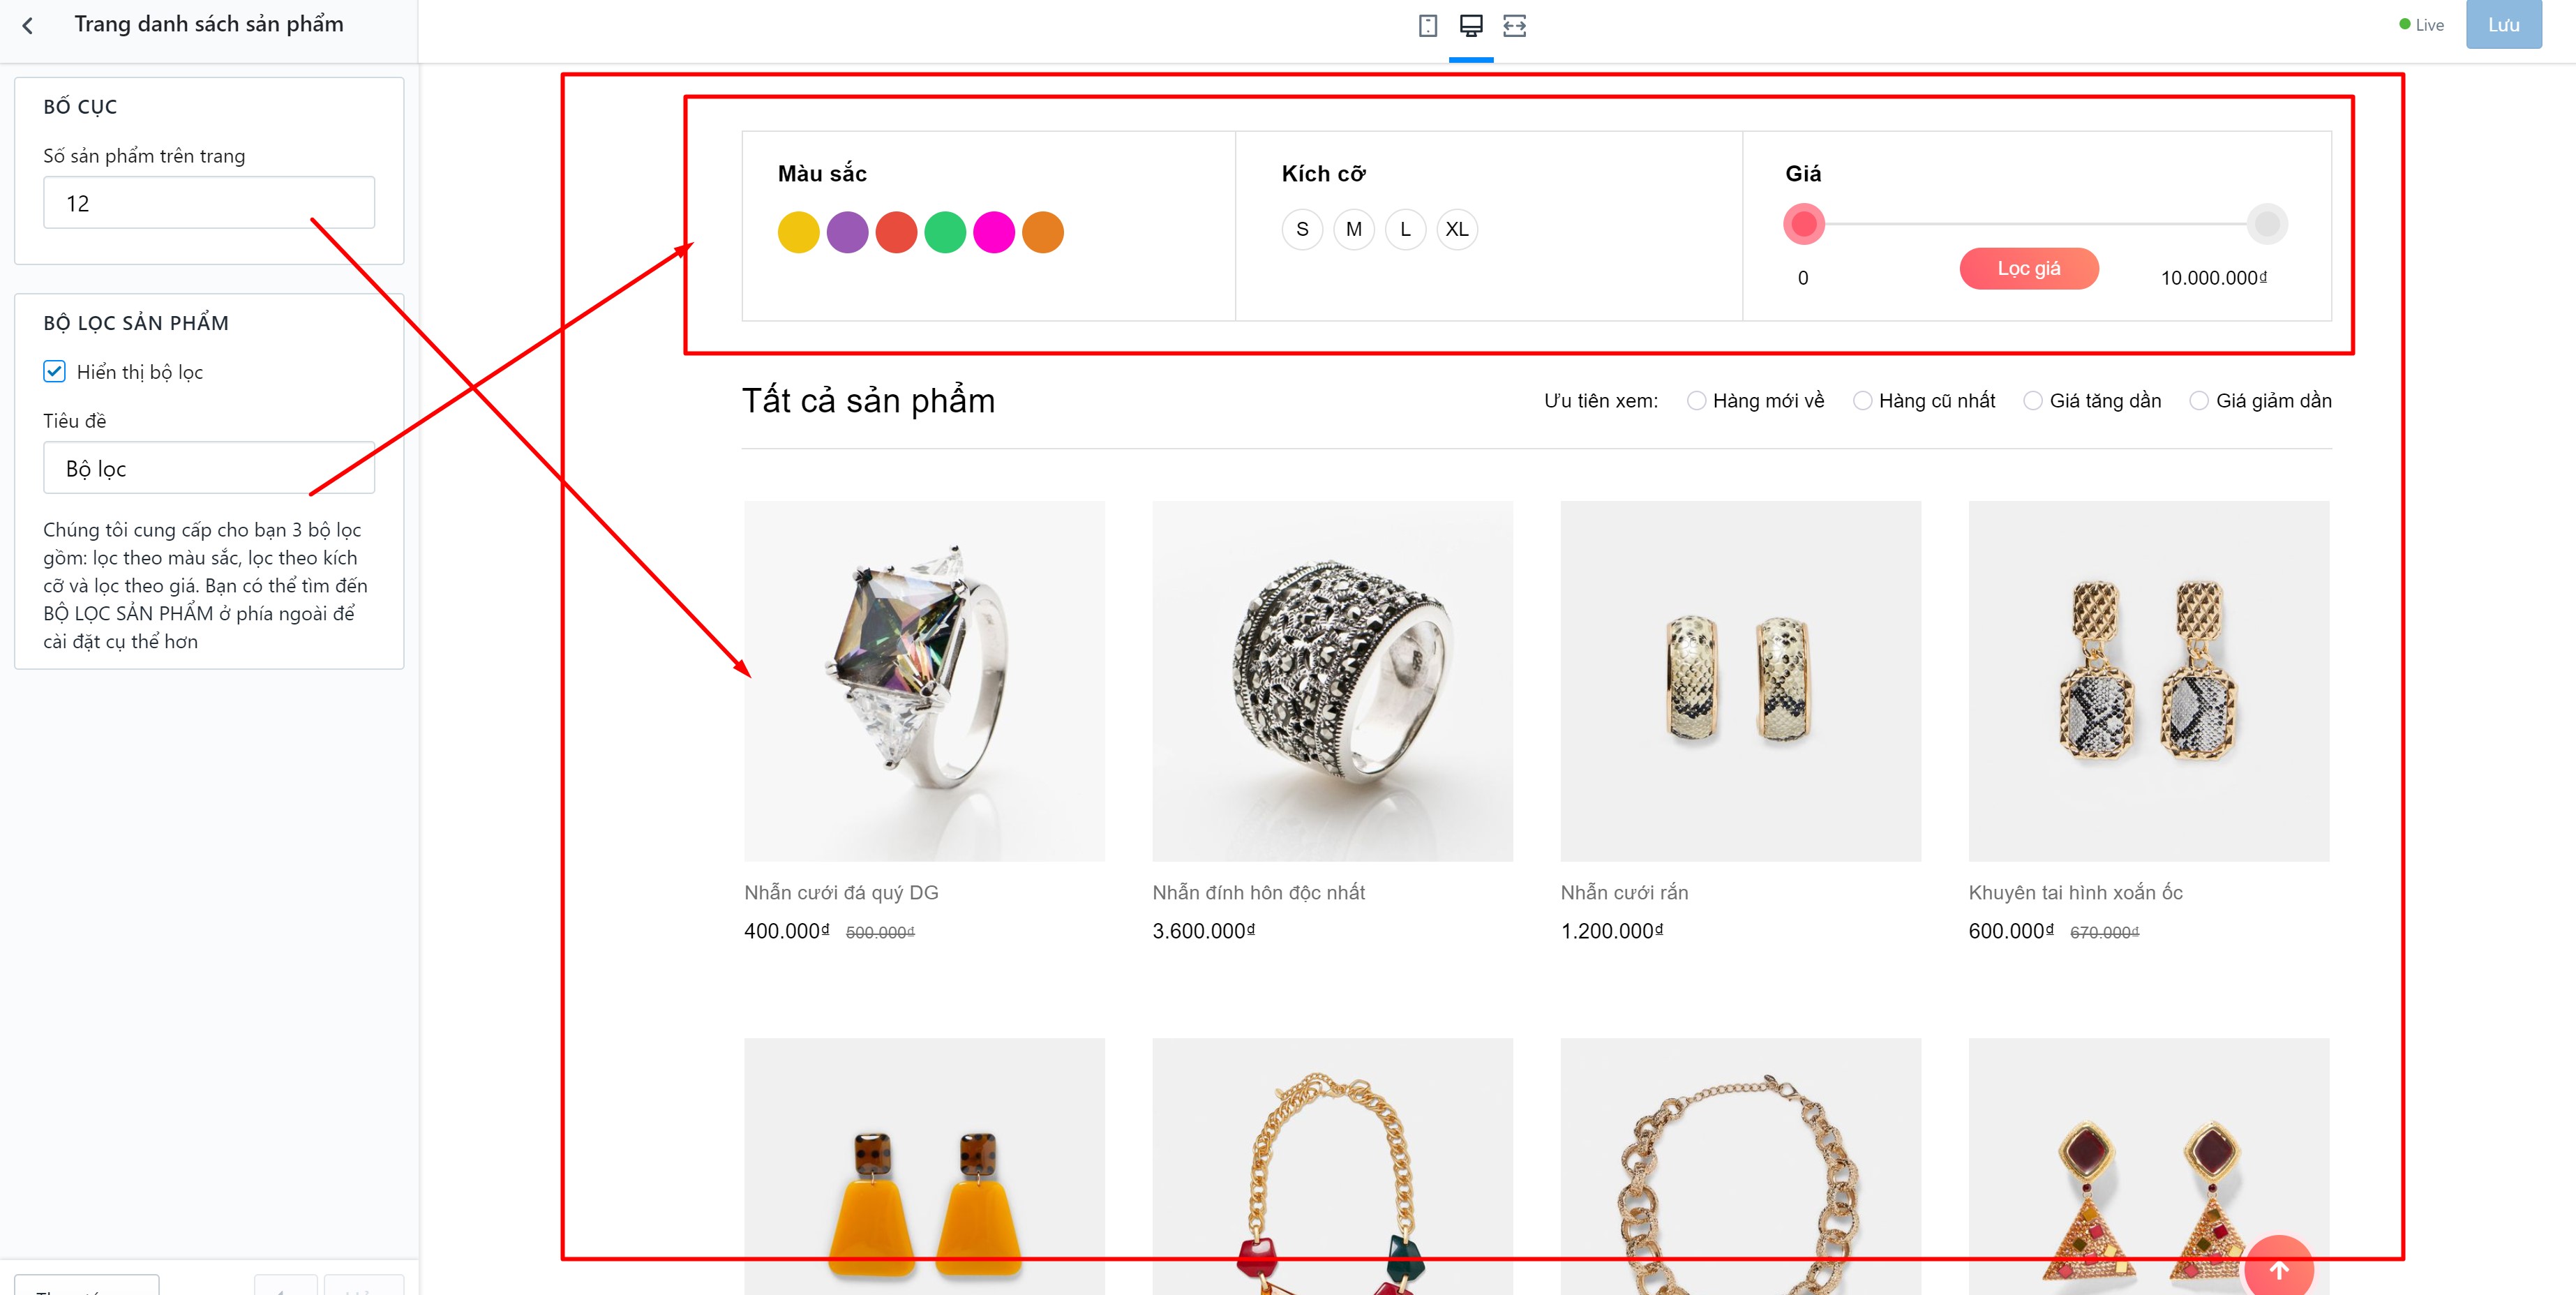
Task: Click the minimum price slider handle
Action: tap(1804, 224)
